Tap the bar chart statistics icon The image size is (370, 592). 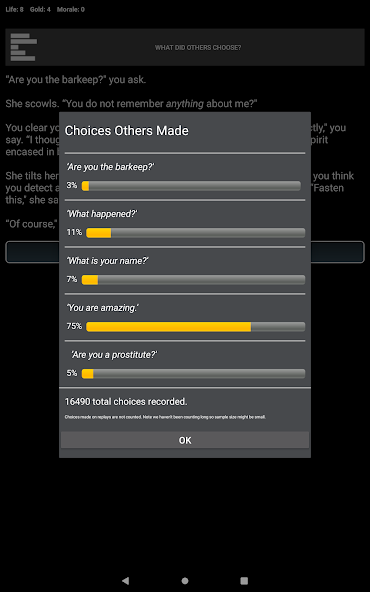[x=23, y=47]
